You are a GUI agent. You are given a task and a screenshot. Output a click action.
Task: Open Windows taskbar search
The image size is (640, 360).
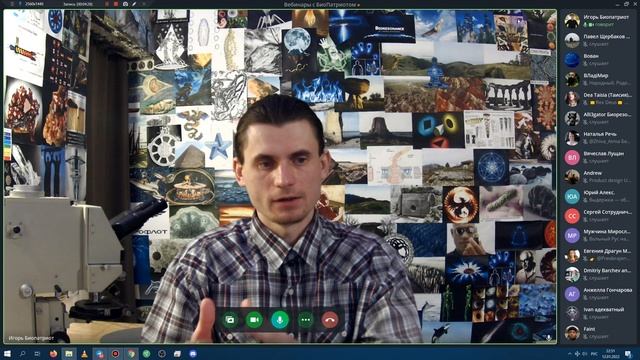coord(22,353)
